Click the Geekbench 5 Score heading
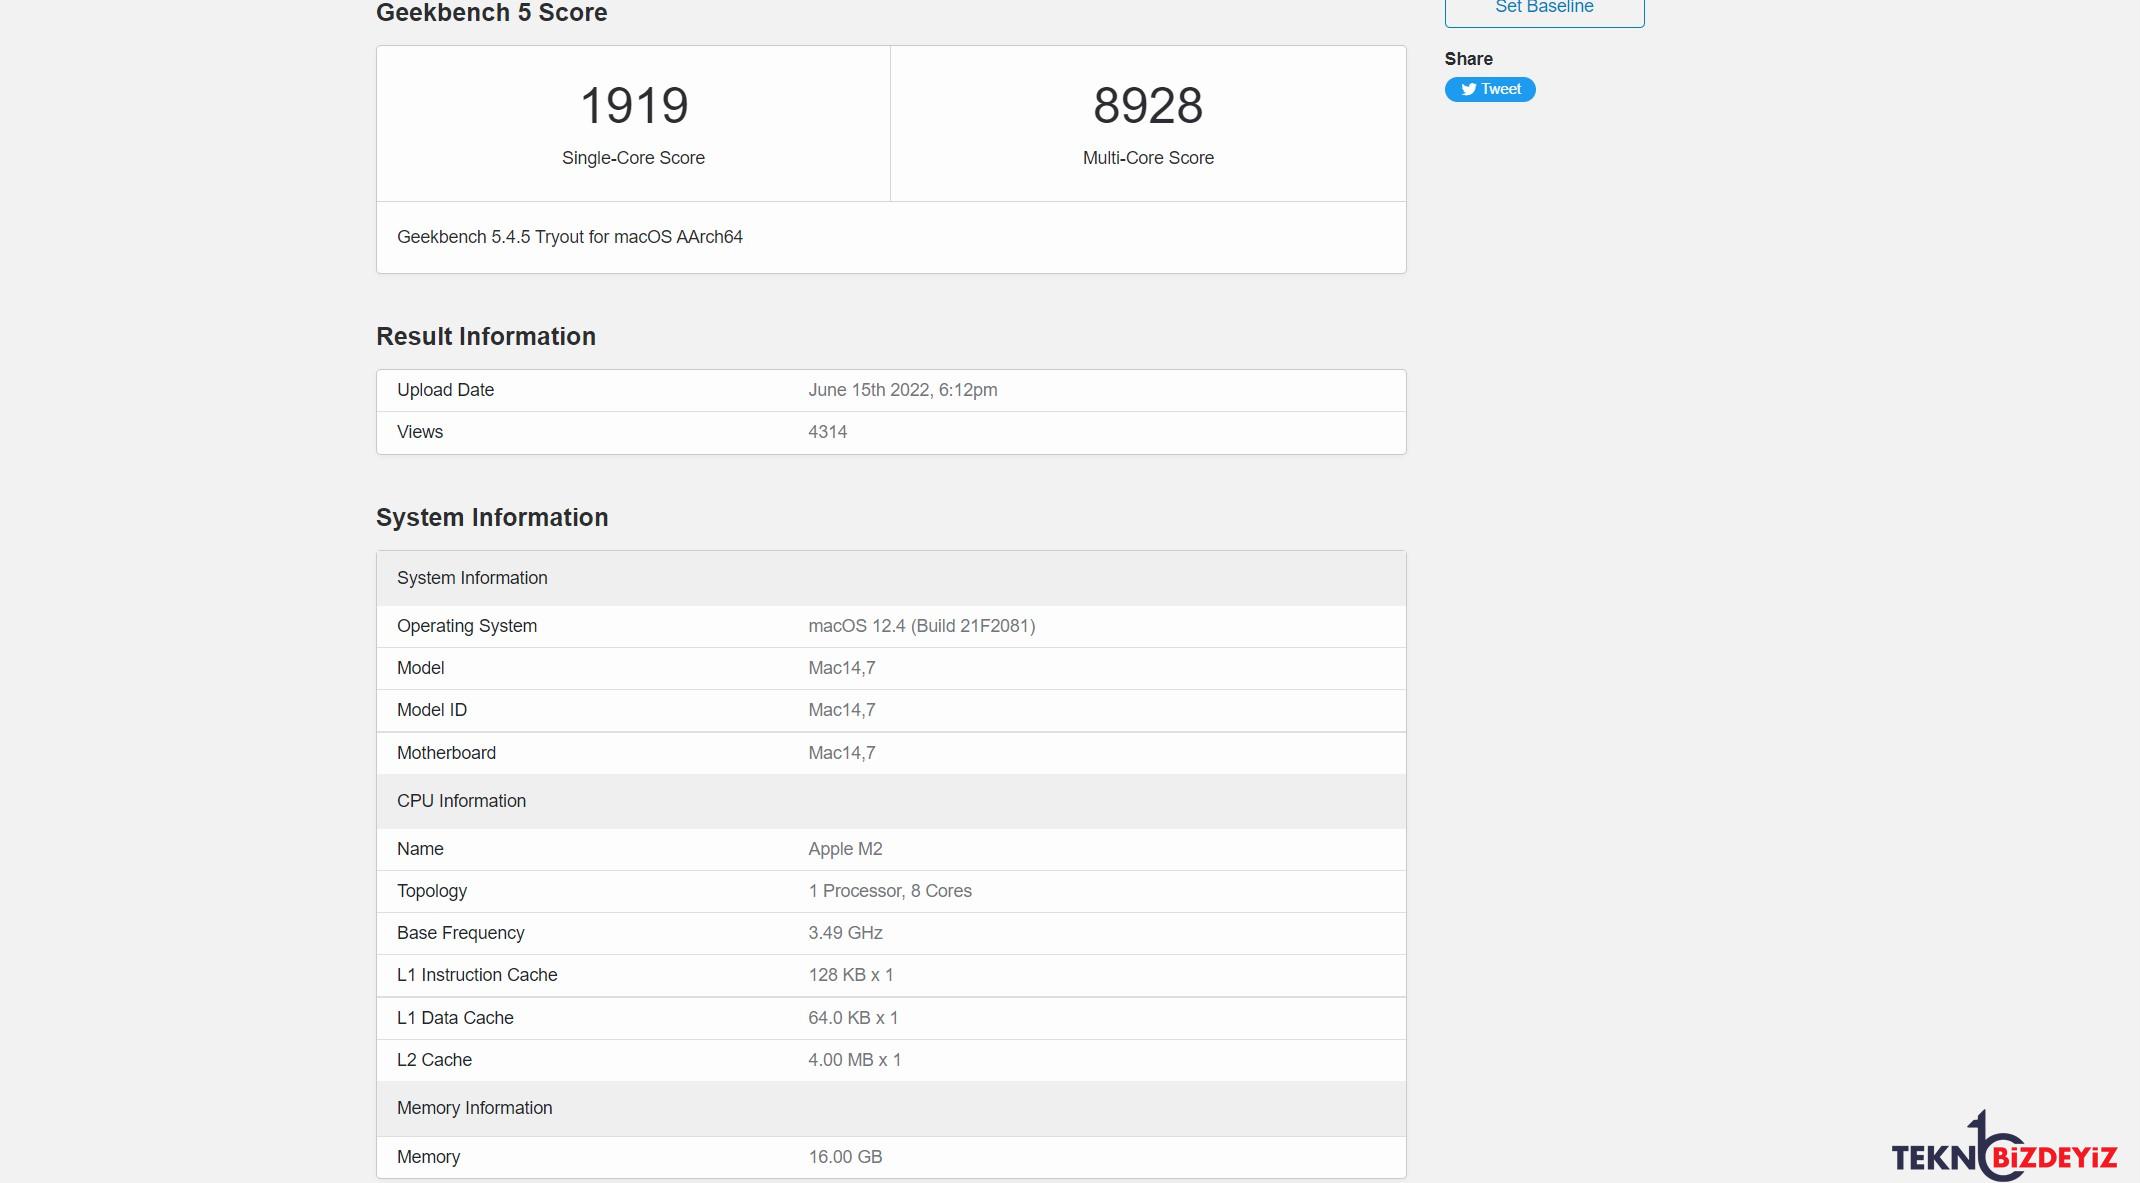Screen dimensions: 2140x1183 coord(492,12)
